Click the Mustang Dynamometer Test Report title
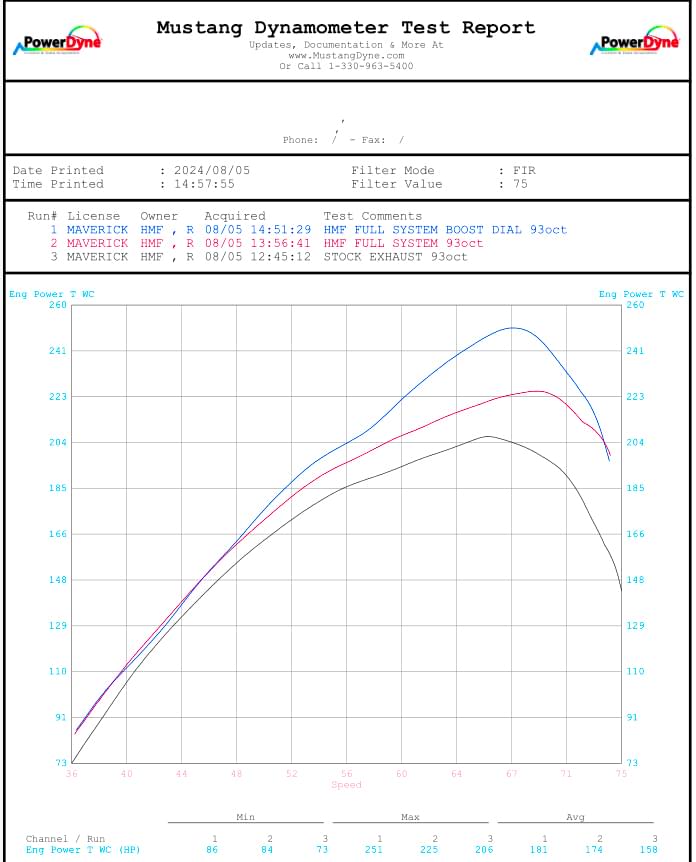Viewport: 696px width, 862px height. 346,27
